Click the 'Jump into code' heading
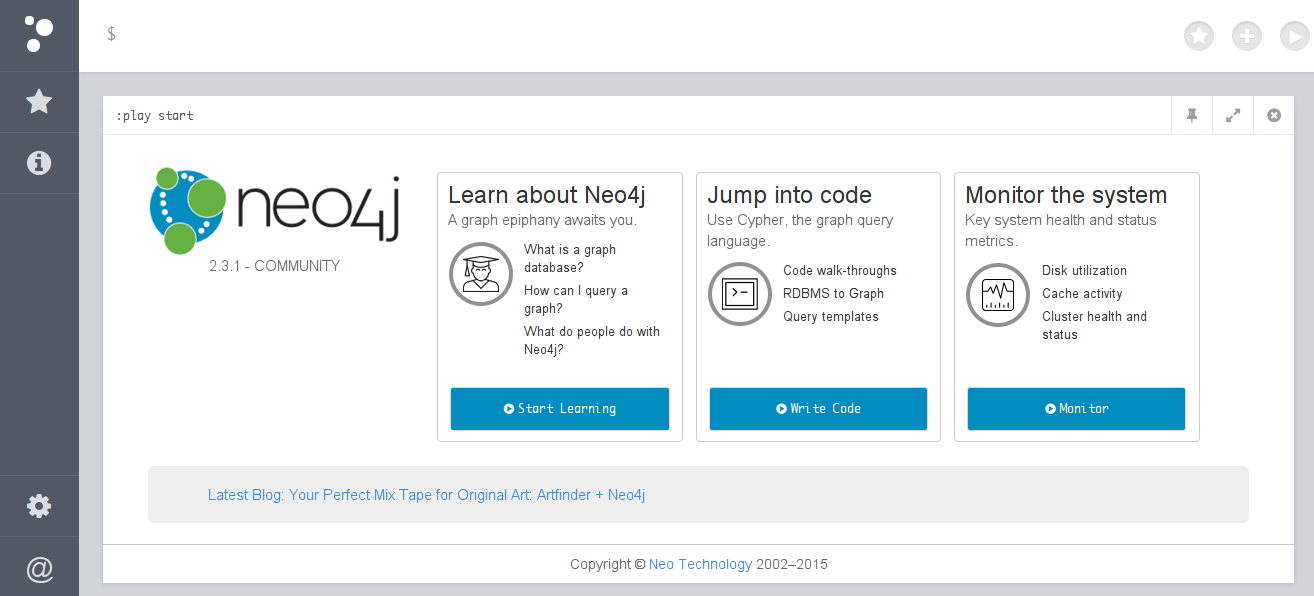1314x596 pixels. 789,195
